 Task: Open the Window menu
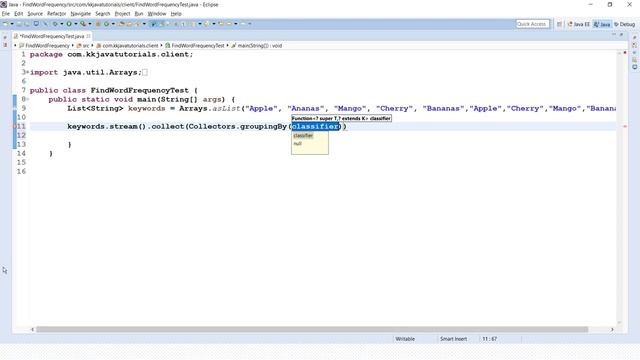coord(157,13)
